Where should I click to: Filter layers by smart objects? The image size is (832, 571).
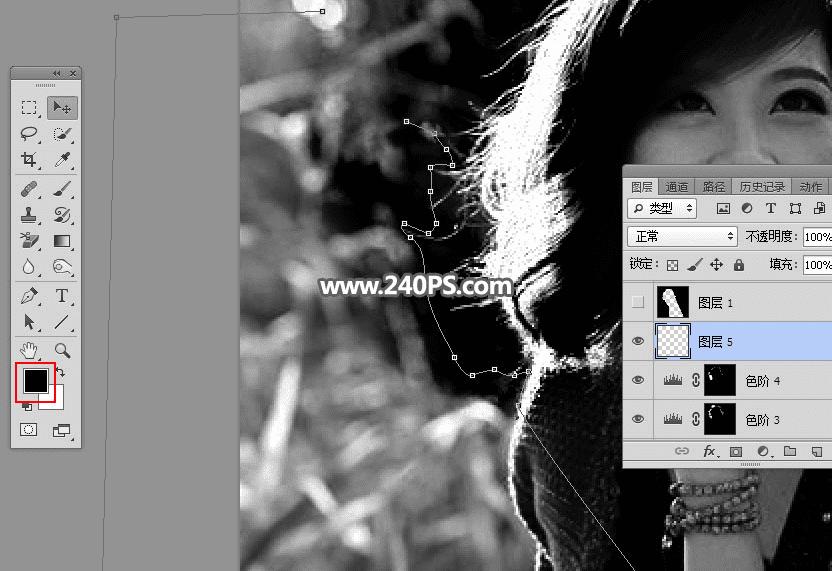(x=819, y=209)
